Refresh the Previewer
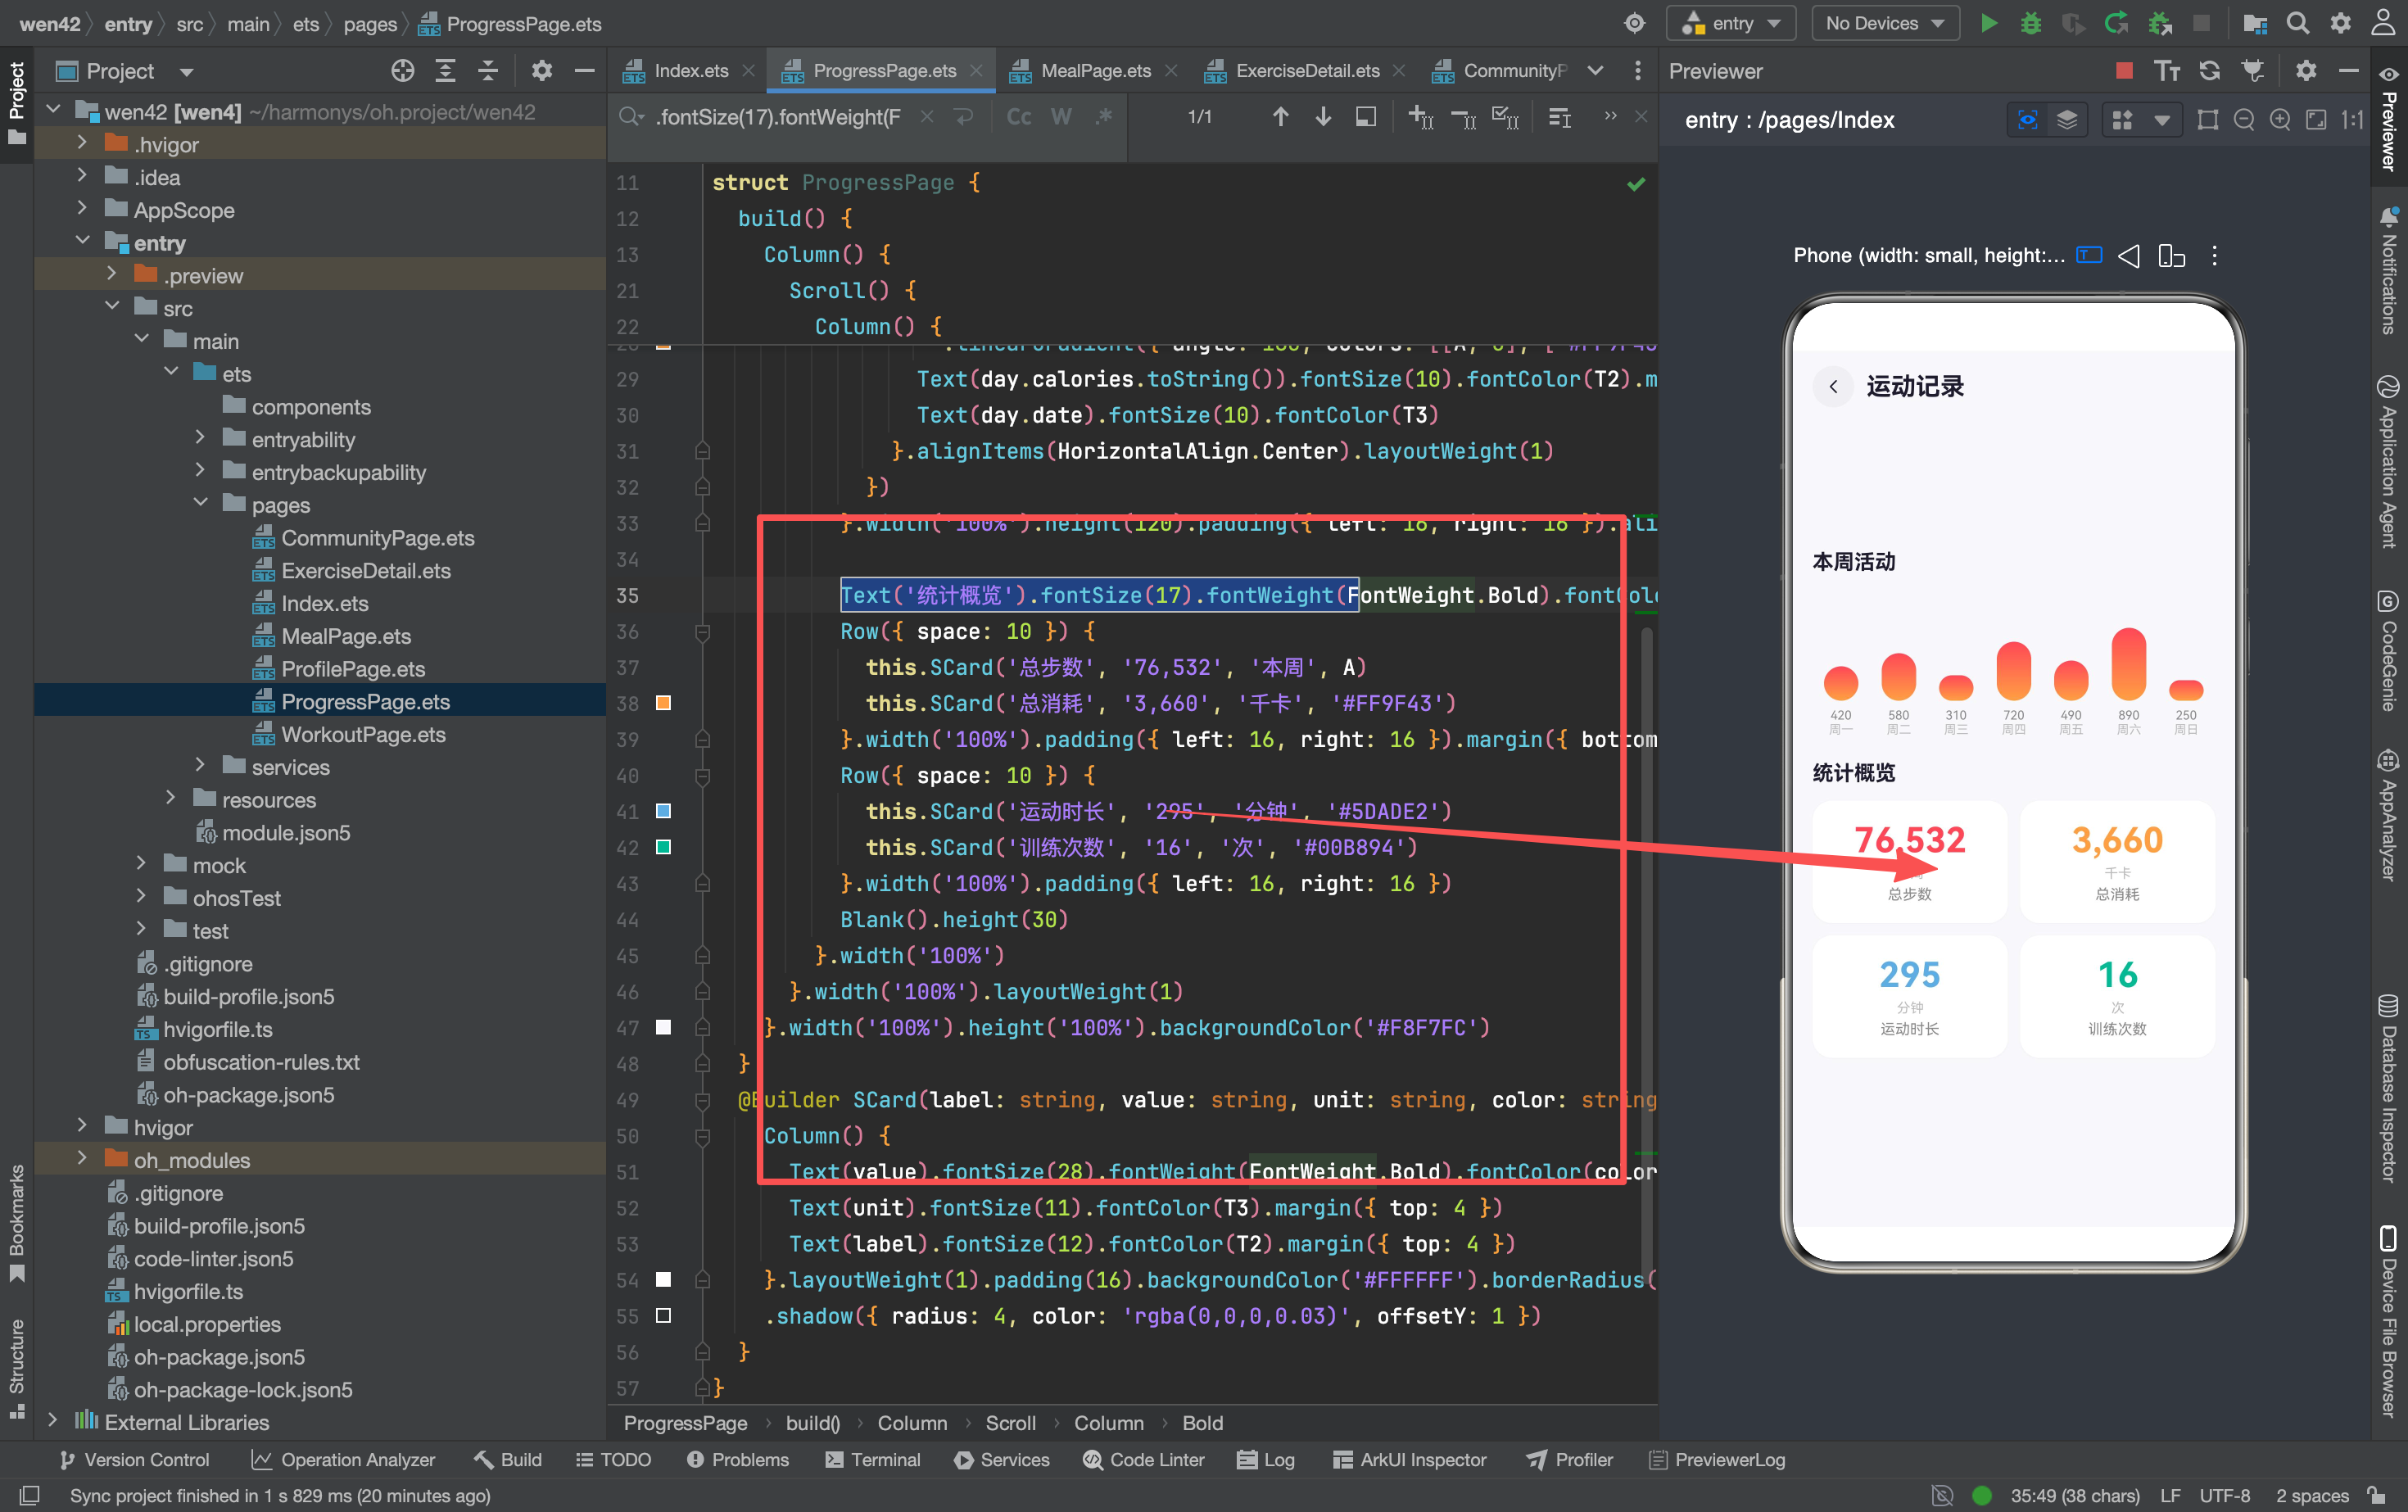Viewport: 2408px width, 1512px height. 2210,70
